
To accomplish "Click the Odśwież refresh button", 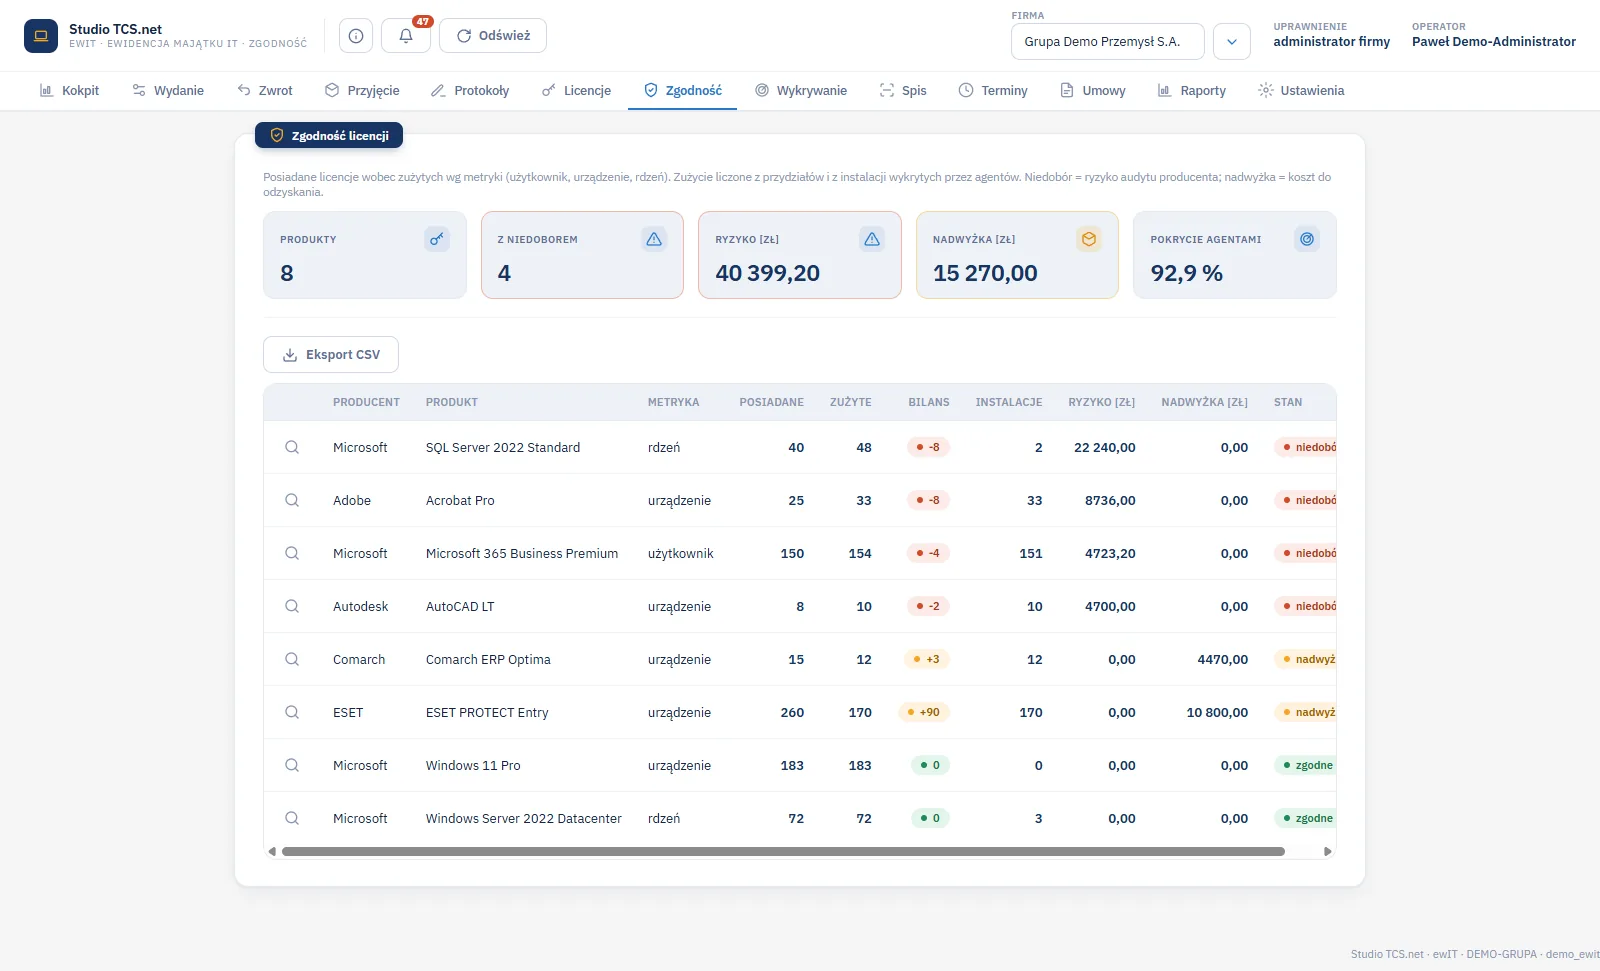I will tap(493, 36).
